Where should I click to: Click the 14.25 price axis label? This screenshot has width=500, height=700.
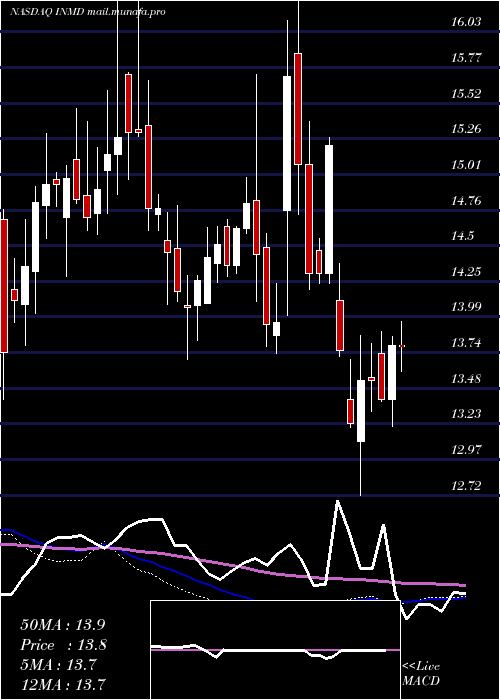click(466, 271)
